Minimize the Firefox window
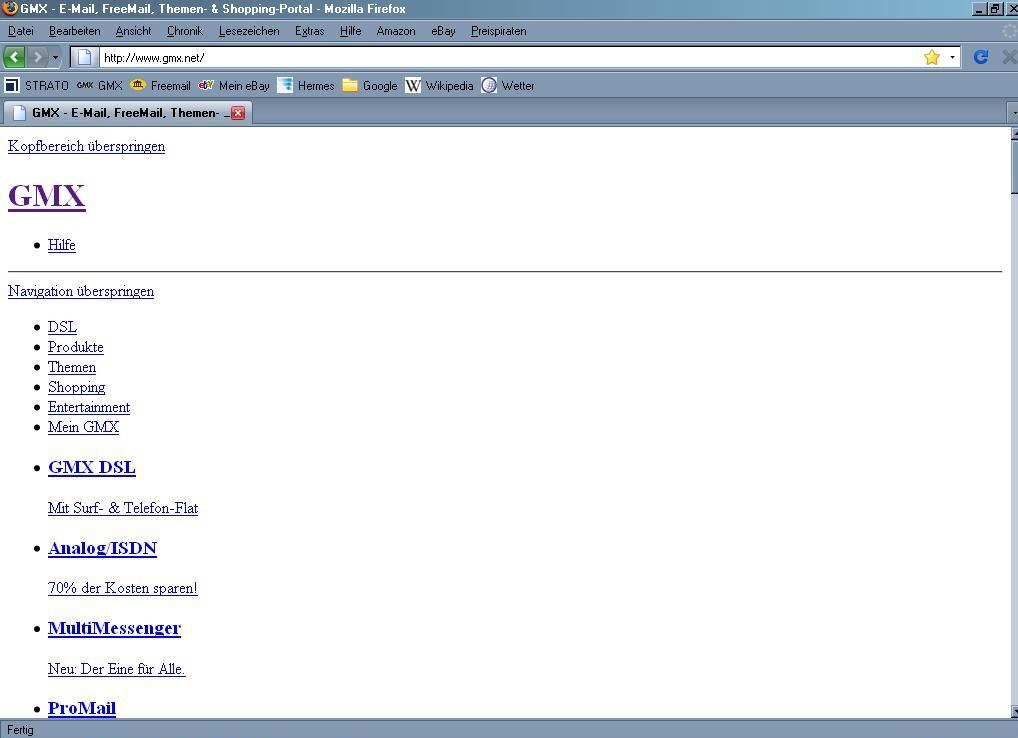Viewport: 1018px width, 738px height. pos(979,8)
